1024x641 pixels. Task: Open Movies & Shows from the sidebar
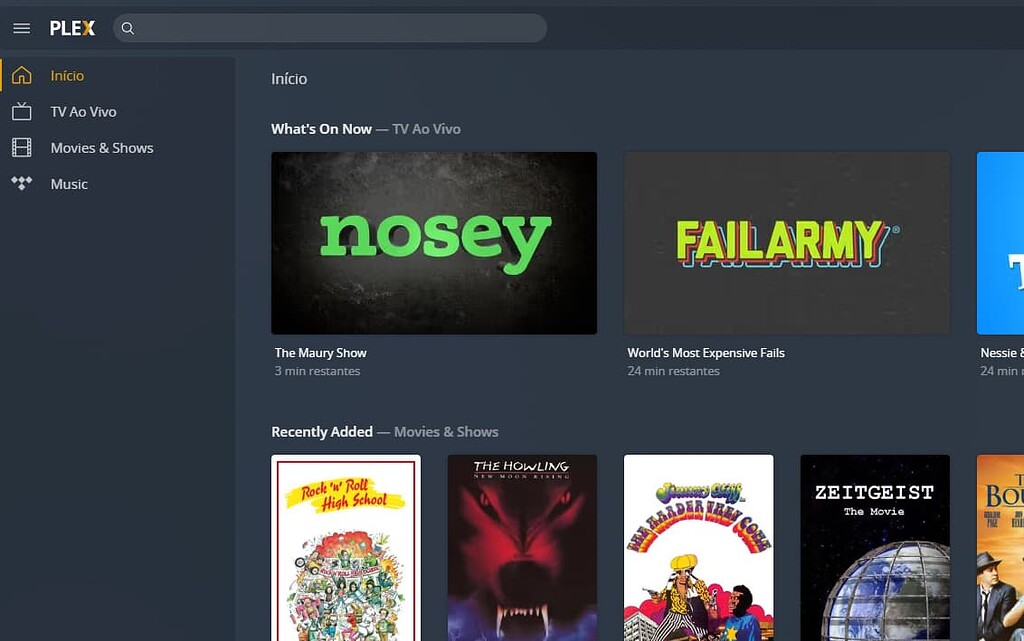click(101, 147)
